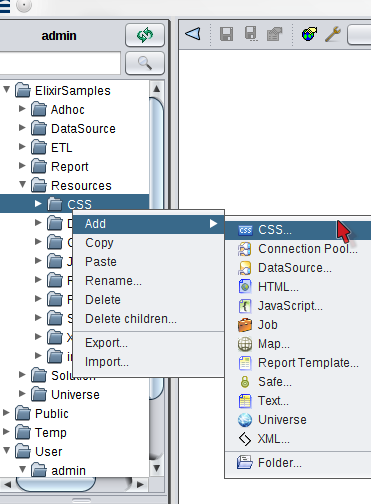Choose HTML... in the Add submenu
This screenshot has width=371, height=504.
pos(298,287)
